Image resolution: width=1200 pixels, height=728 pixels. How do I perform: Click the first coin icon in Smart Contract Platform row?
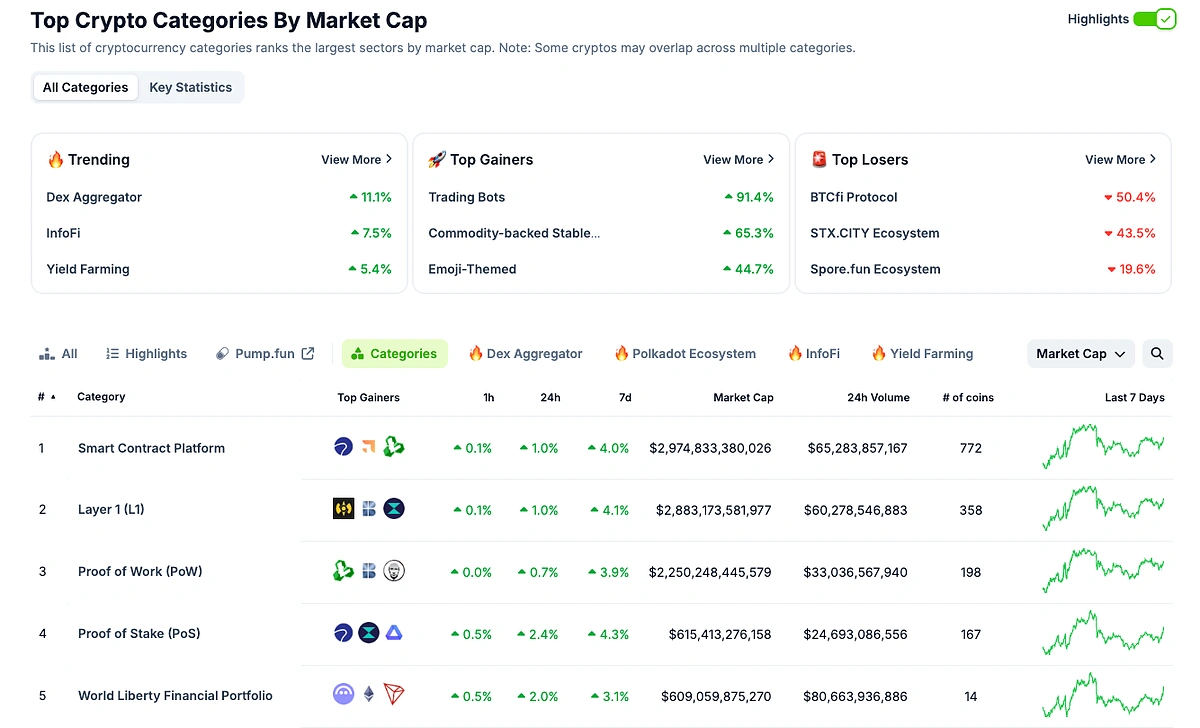343,446
